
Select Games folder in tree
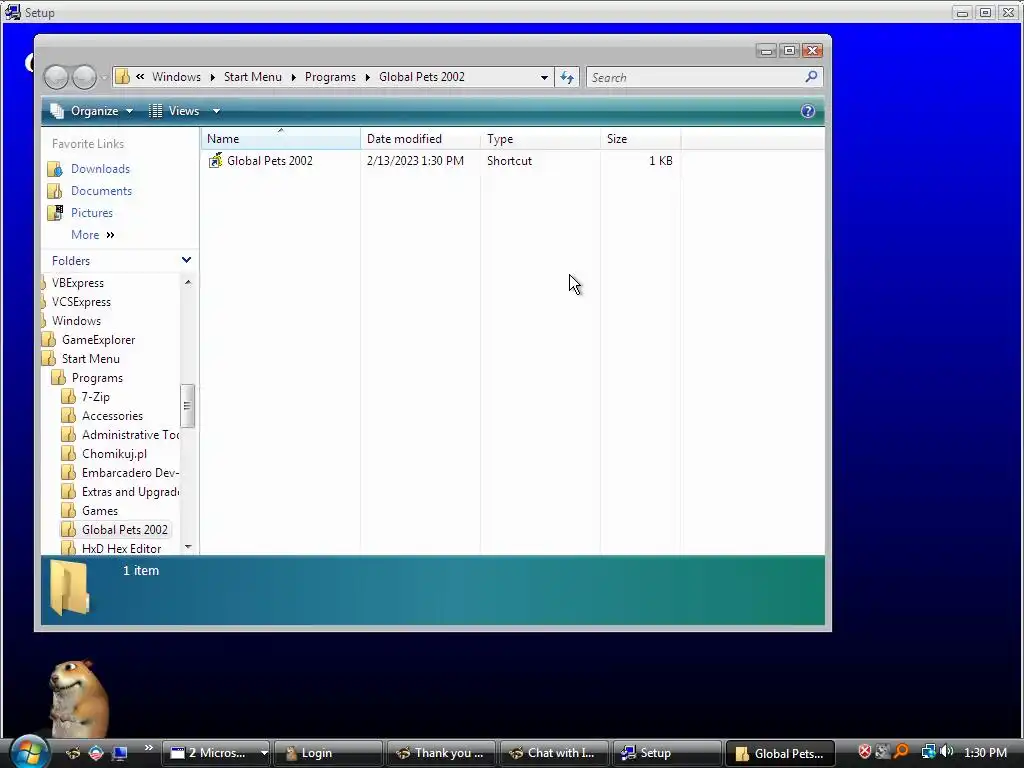[99, 511]
